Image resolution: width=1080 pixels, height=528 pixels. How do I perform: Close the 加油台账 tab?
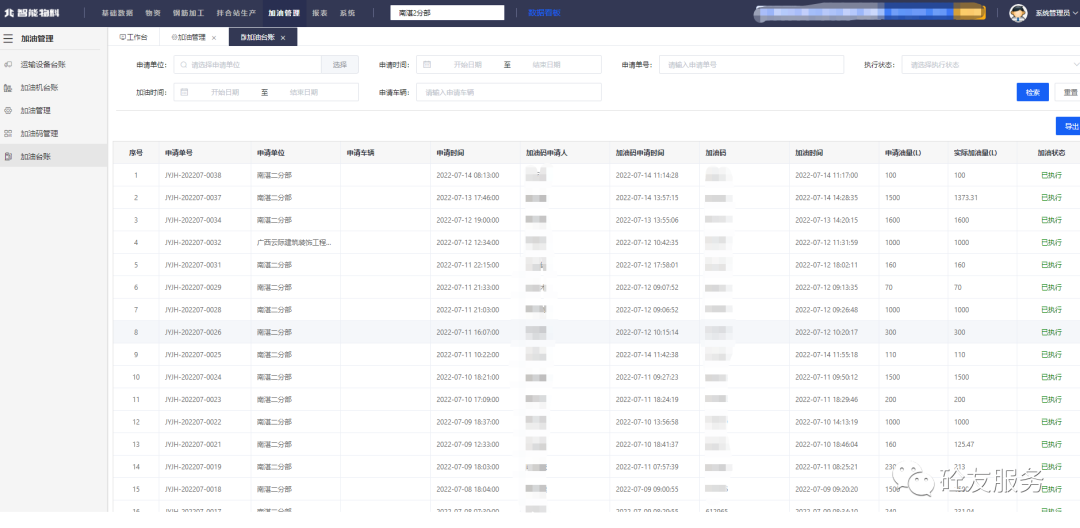283,37
